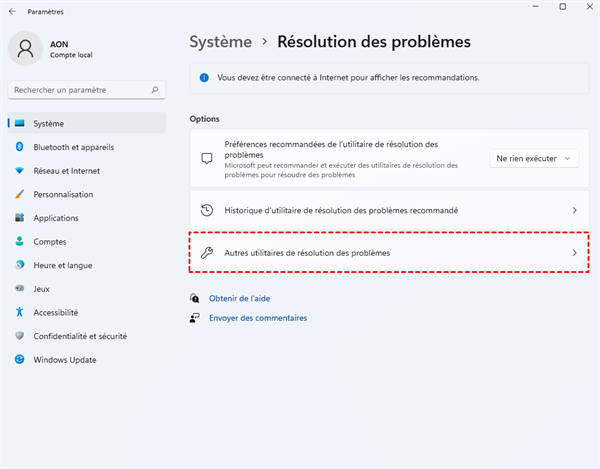Image resolution: width=600 pixels, height=469 pixels.
Task: Click the Réseau et Internet wifi icon
Action: point(19,170)
